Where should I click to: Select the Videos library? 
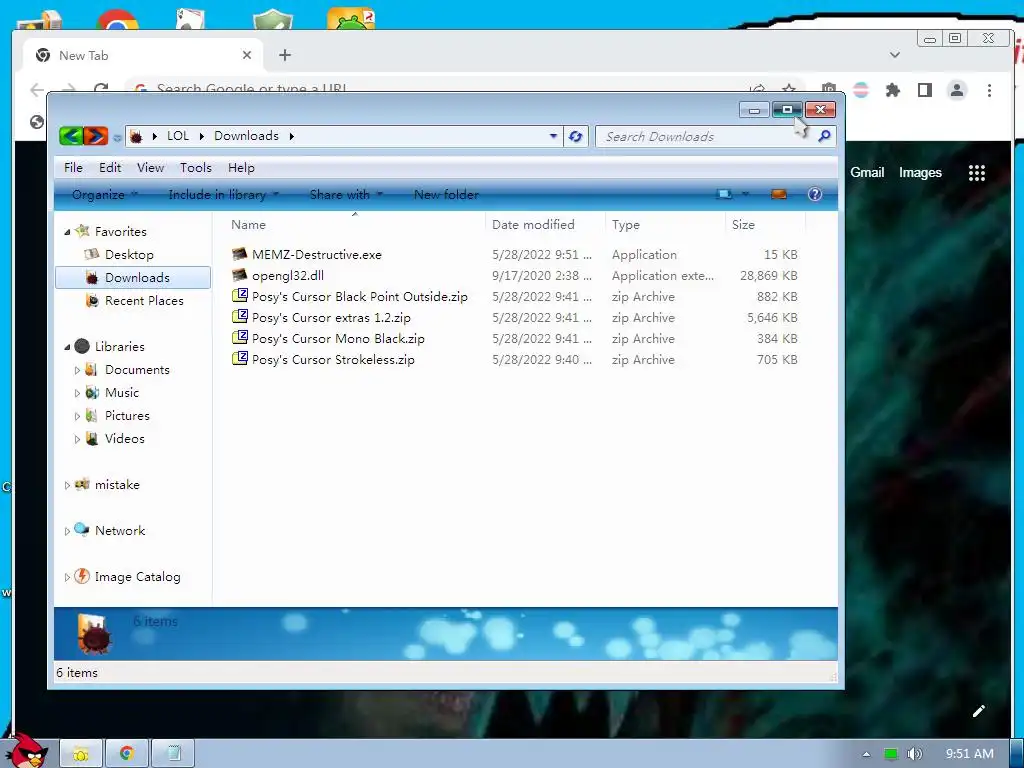tap(124, 439)
